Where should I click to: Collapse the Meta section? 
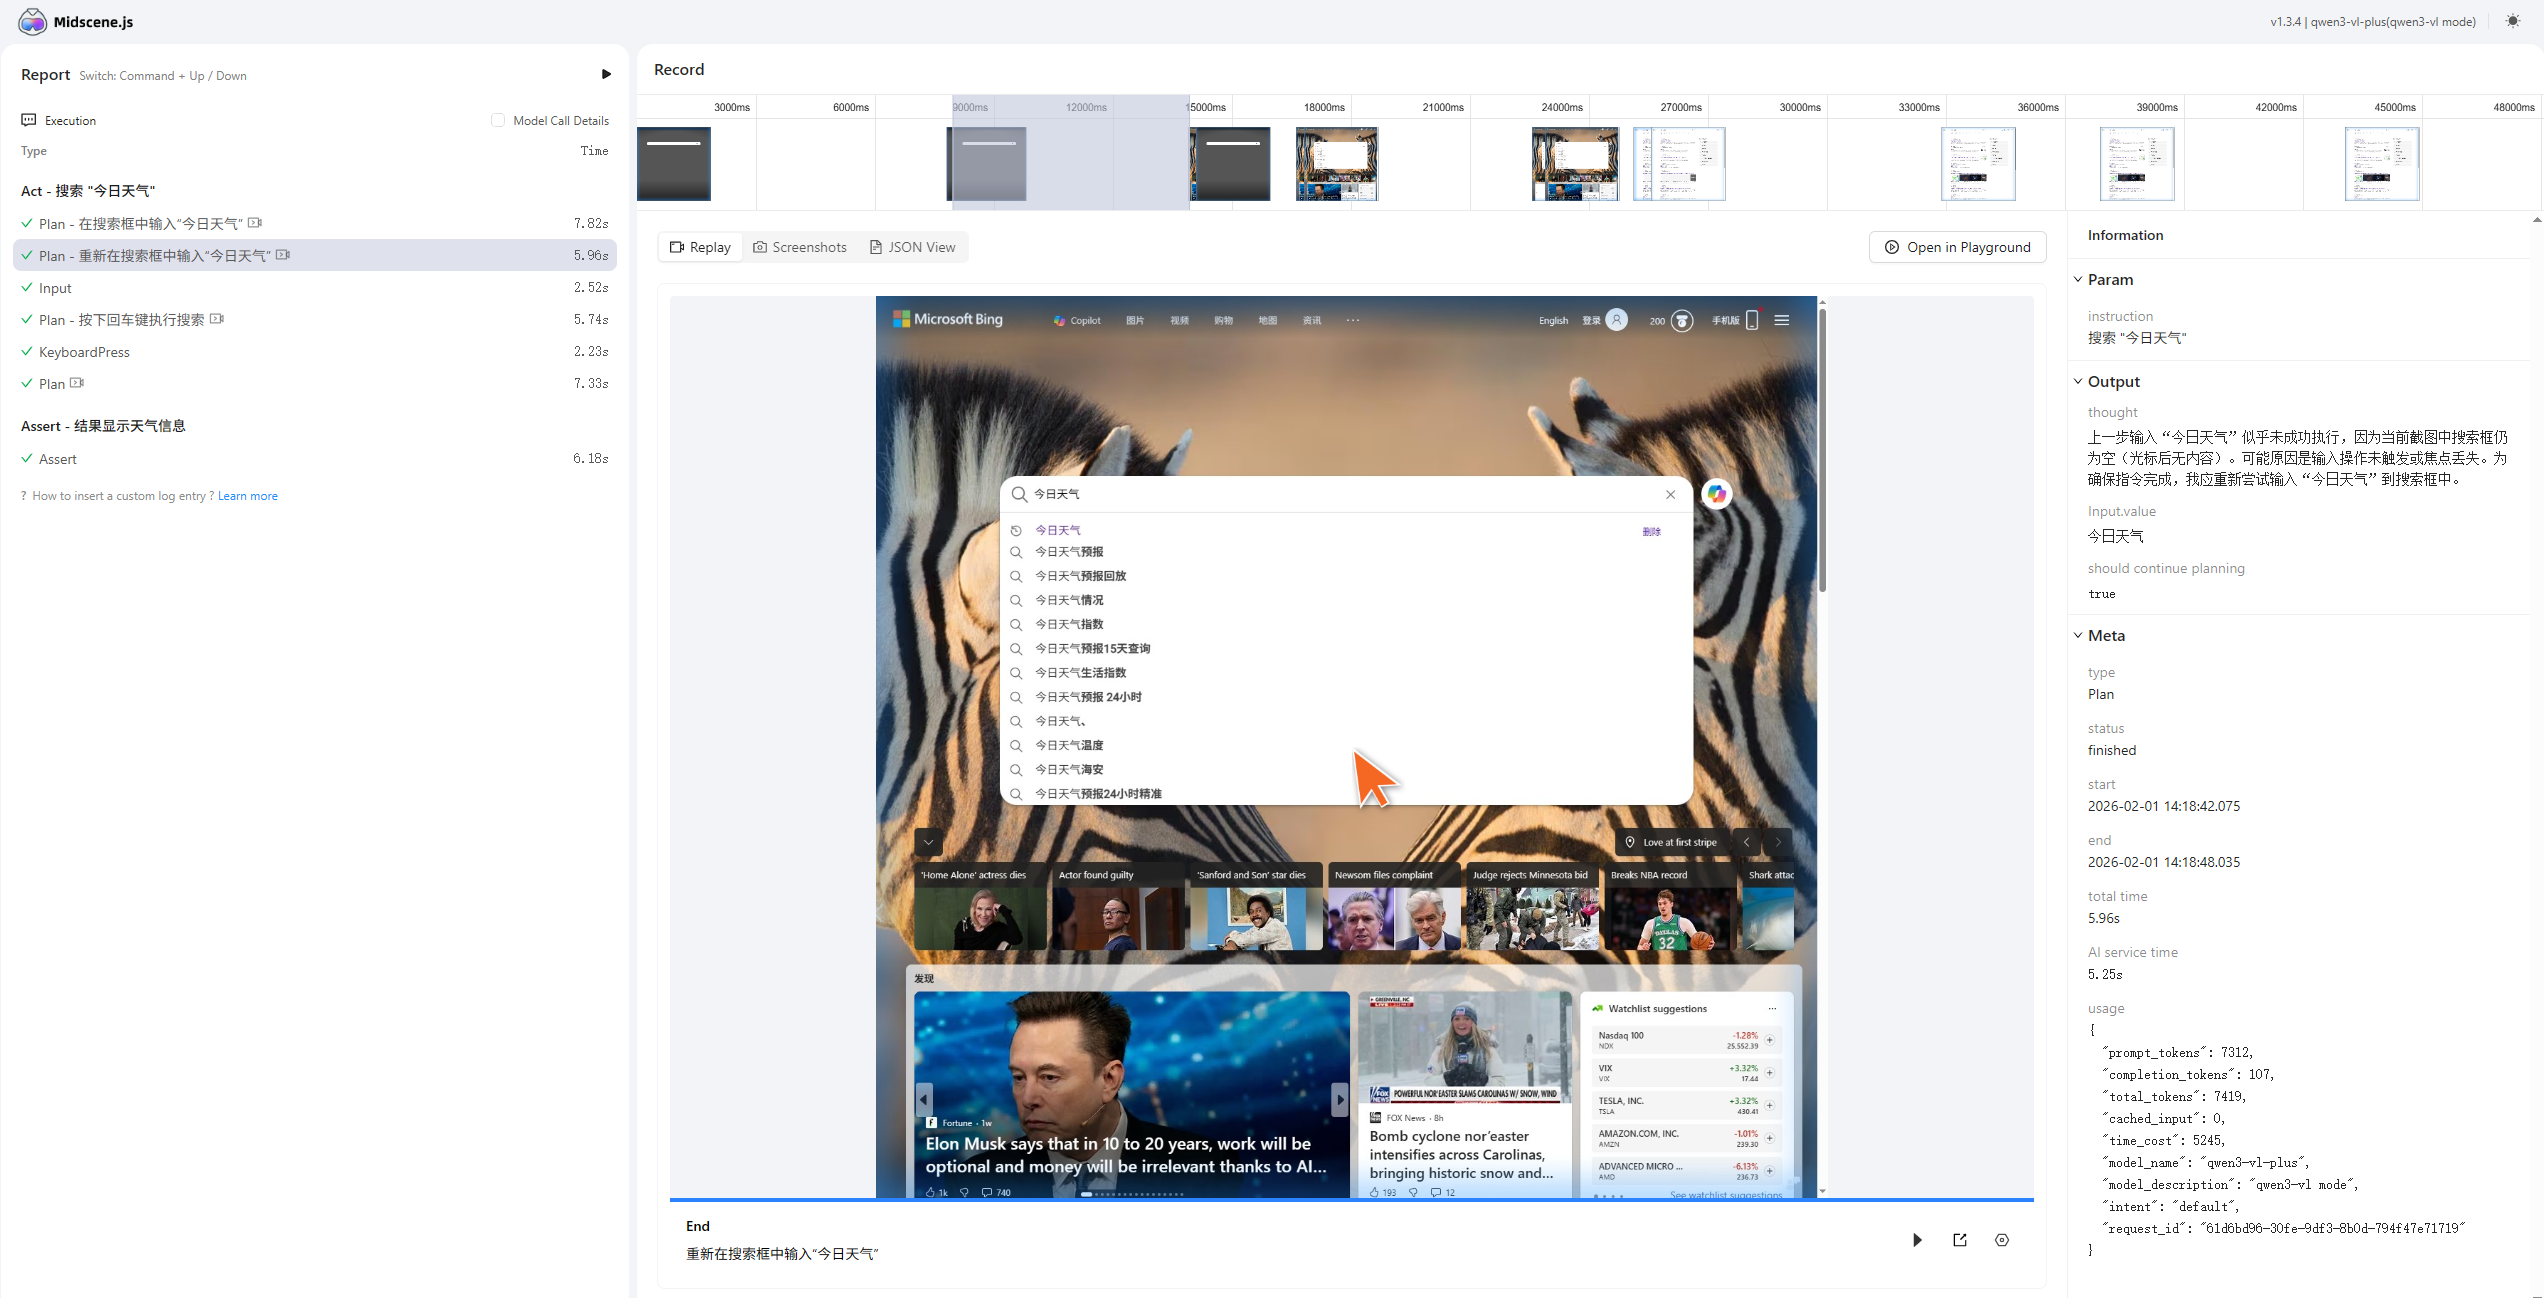point(2078,636)
